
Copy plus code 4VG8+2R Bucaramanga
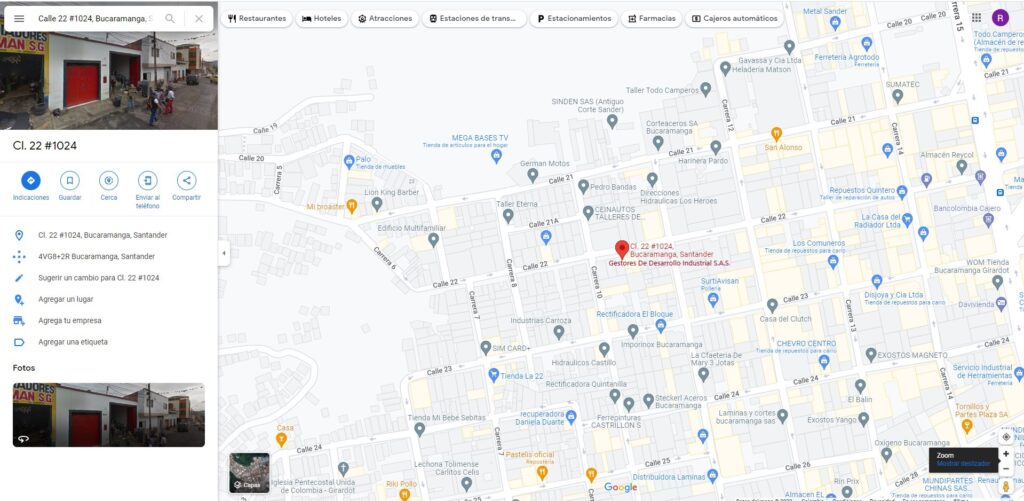[108, 257]
